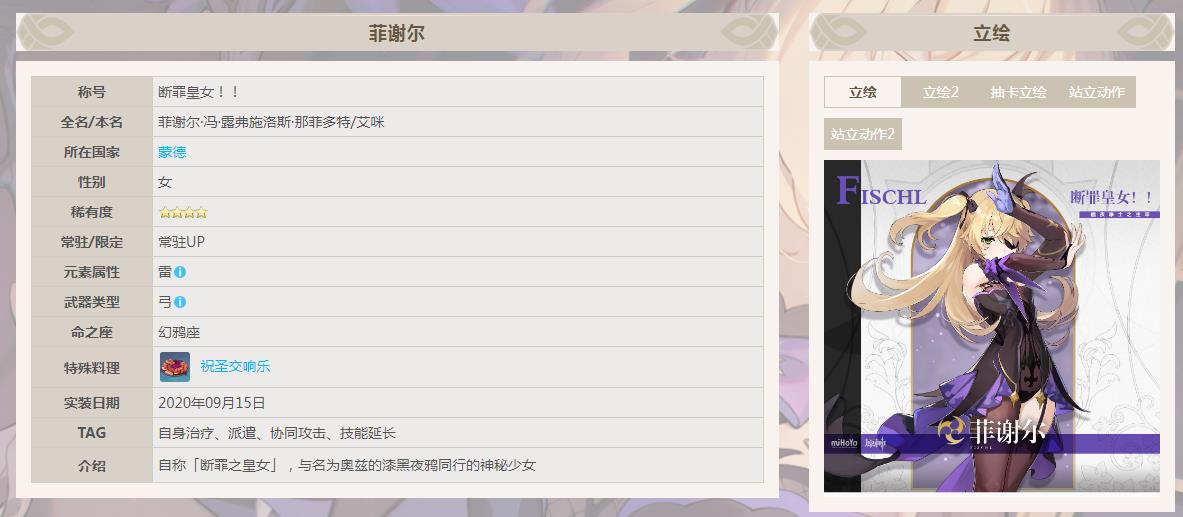Click the 2020年09月15日 release date cell
The width and height of the screenshot is (1183, 517).
(212, 403)
